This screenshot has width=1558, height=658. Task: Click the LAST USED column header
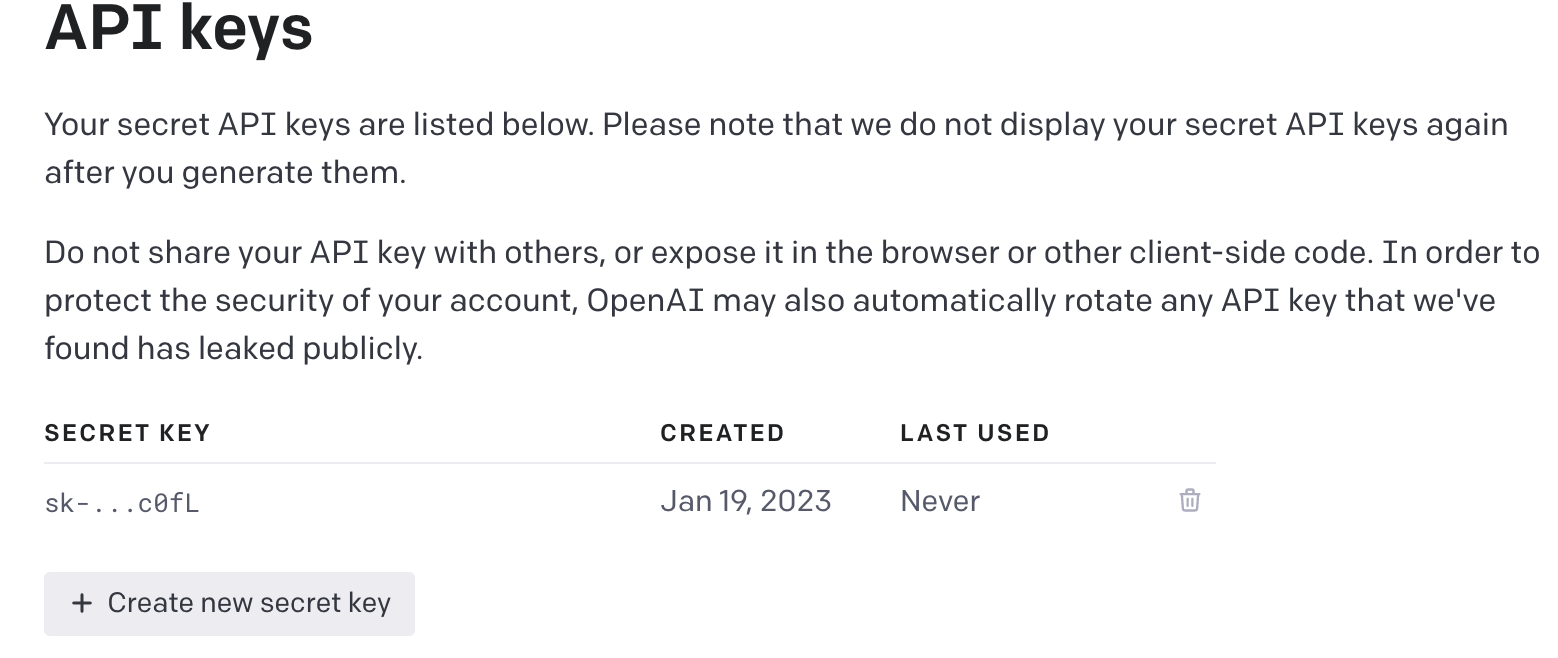974,433
